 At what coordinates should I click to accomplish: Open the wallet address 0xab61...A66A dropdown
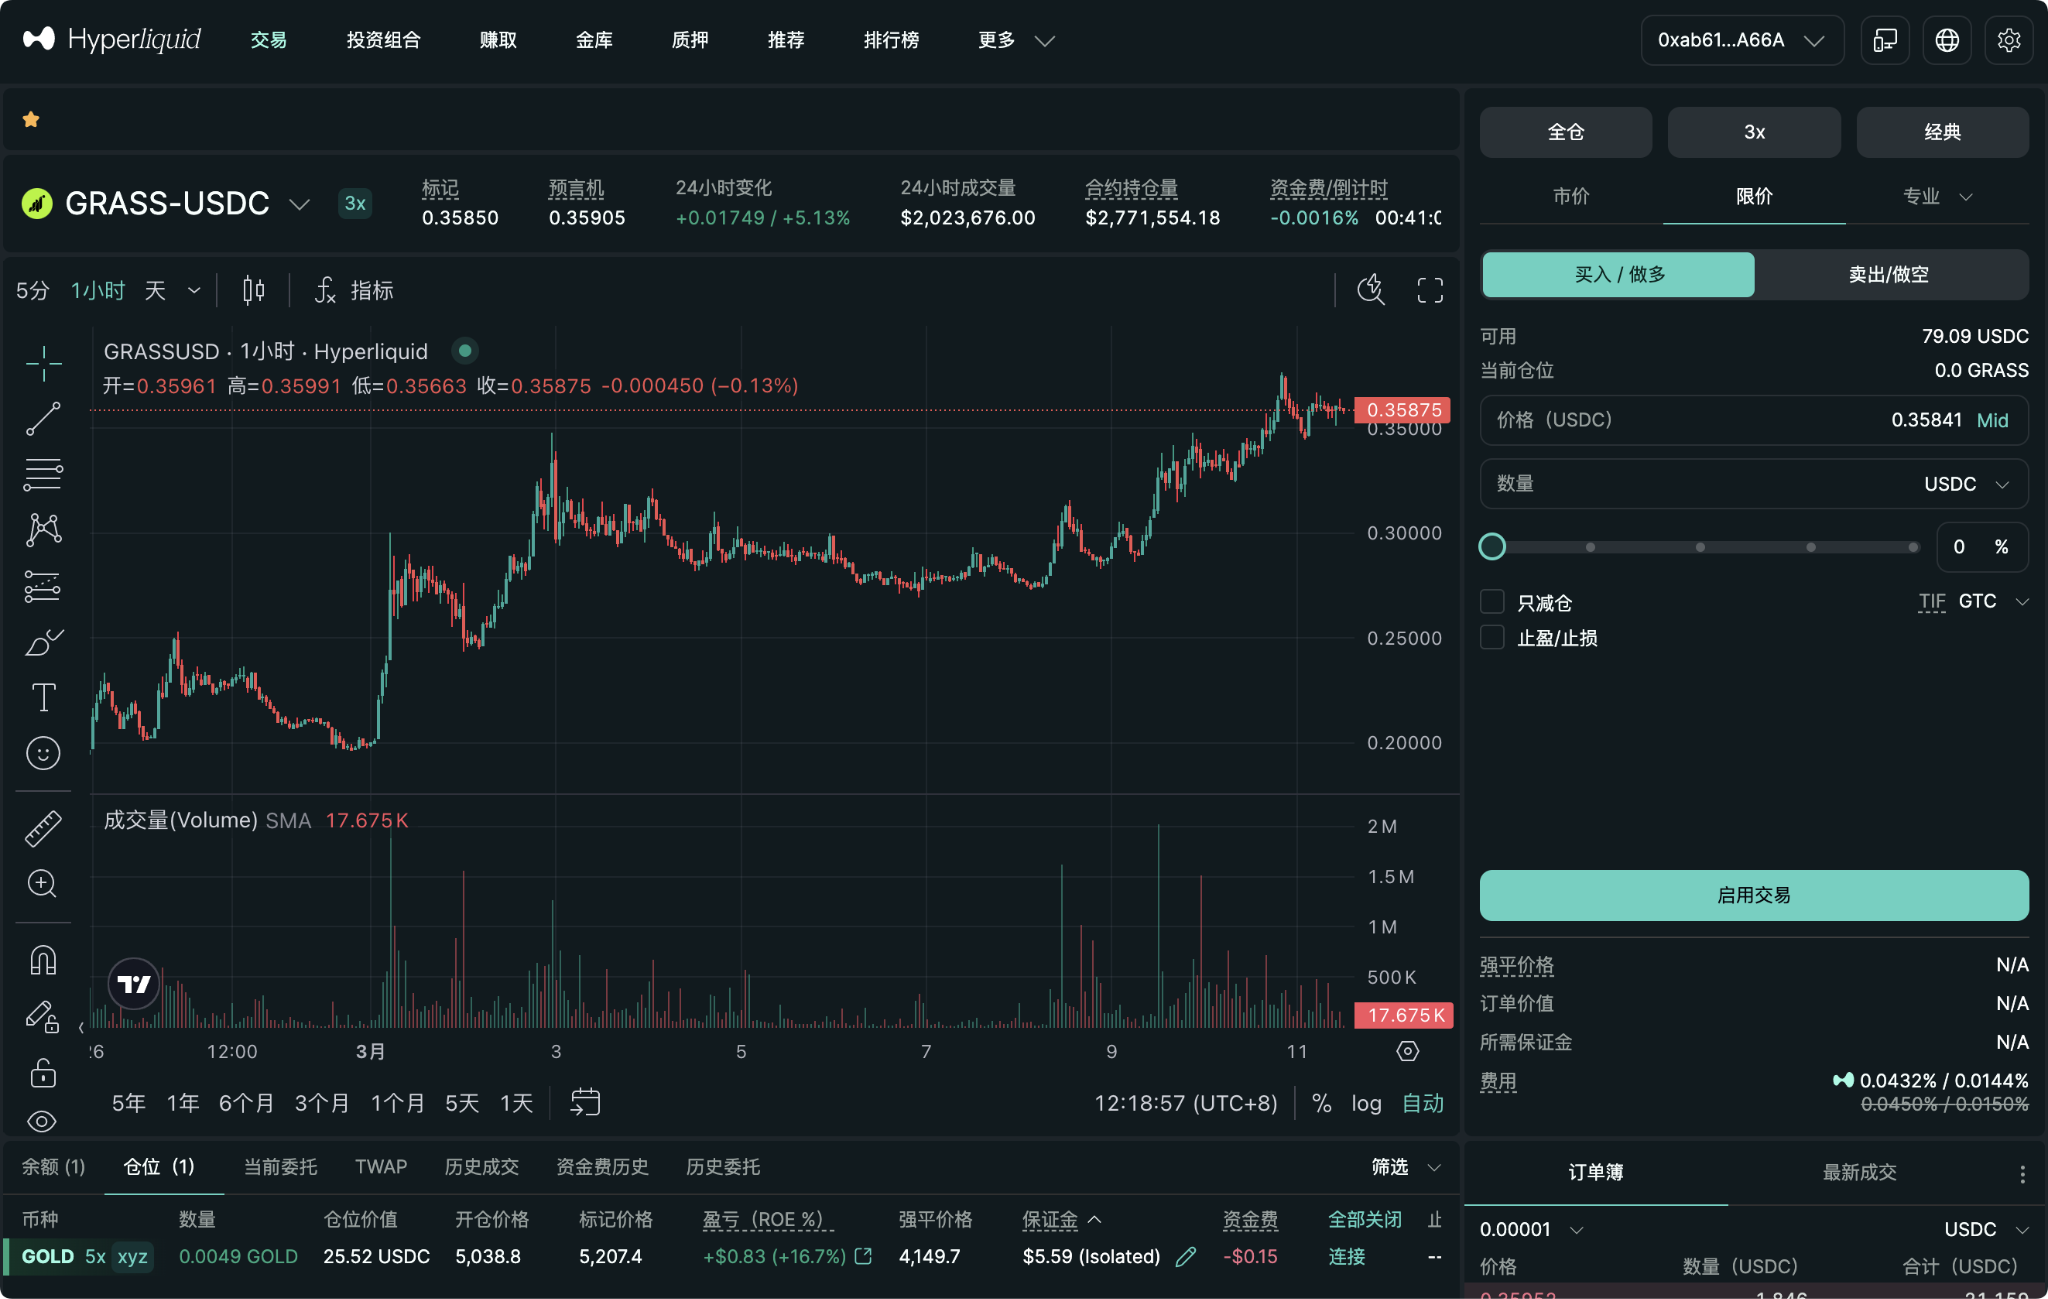(1741, 40)
